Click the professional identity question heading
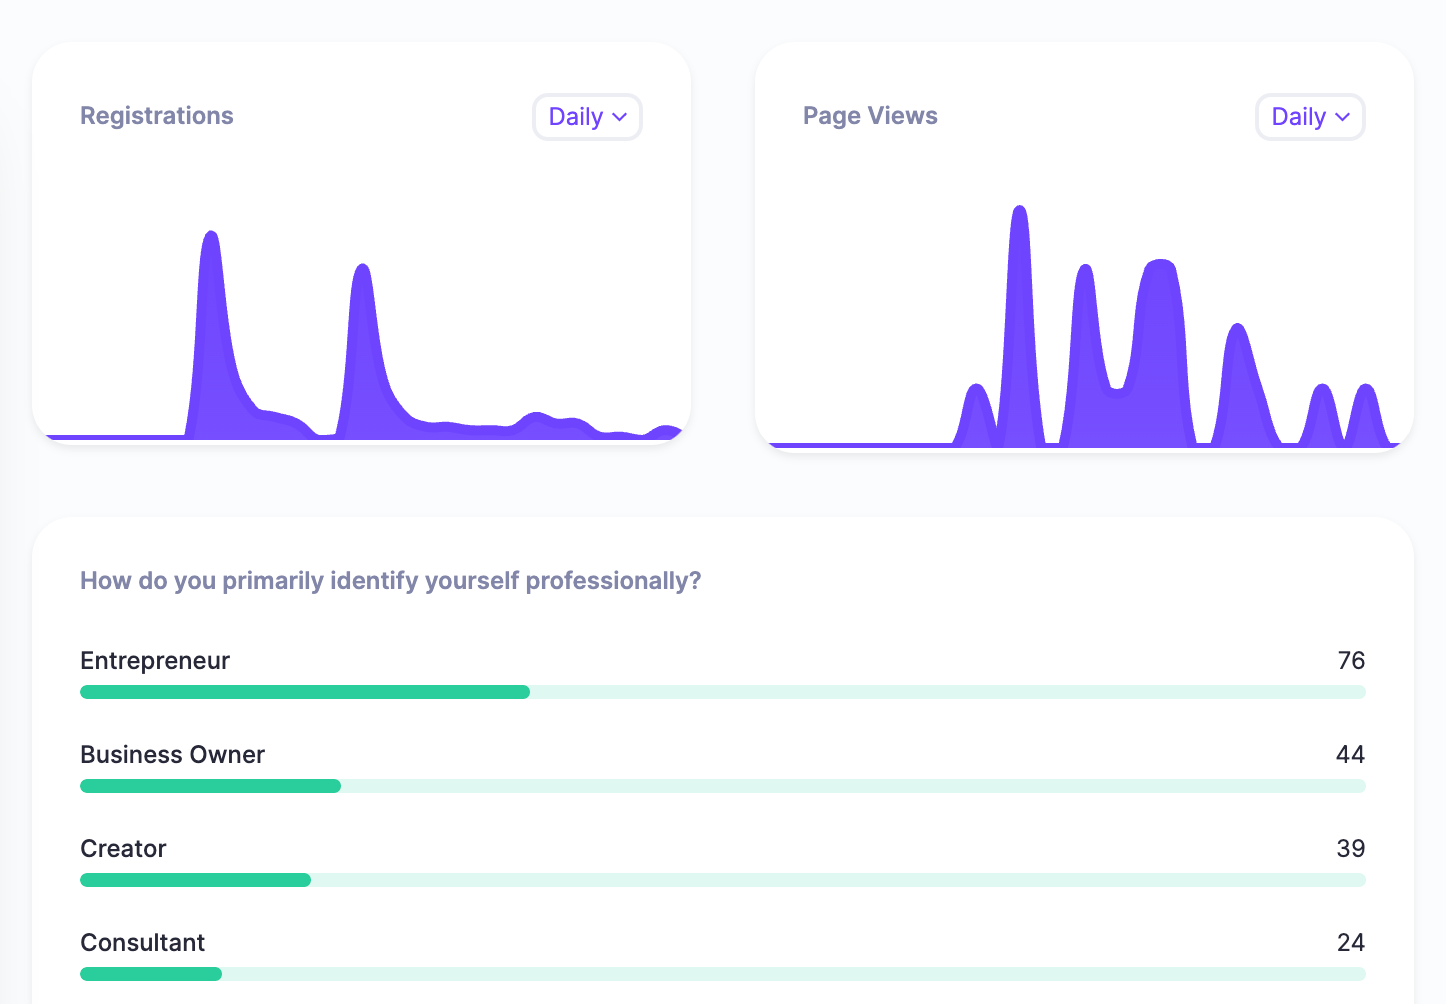 pyautogui.click(x=390, y=581)
